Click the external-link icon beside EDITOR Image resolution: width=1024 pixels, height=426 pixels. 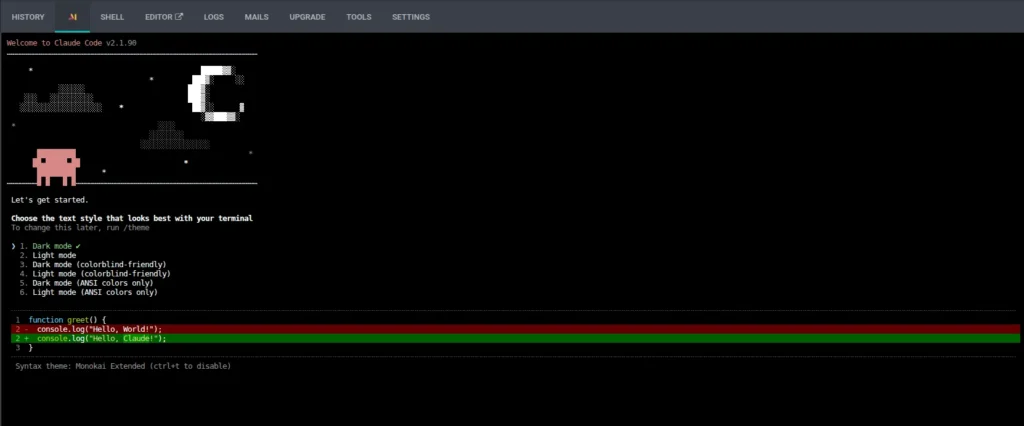179,17
